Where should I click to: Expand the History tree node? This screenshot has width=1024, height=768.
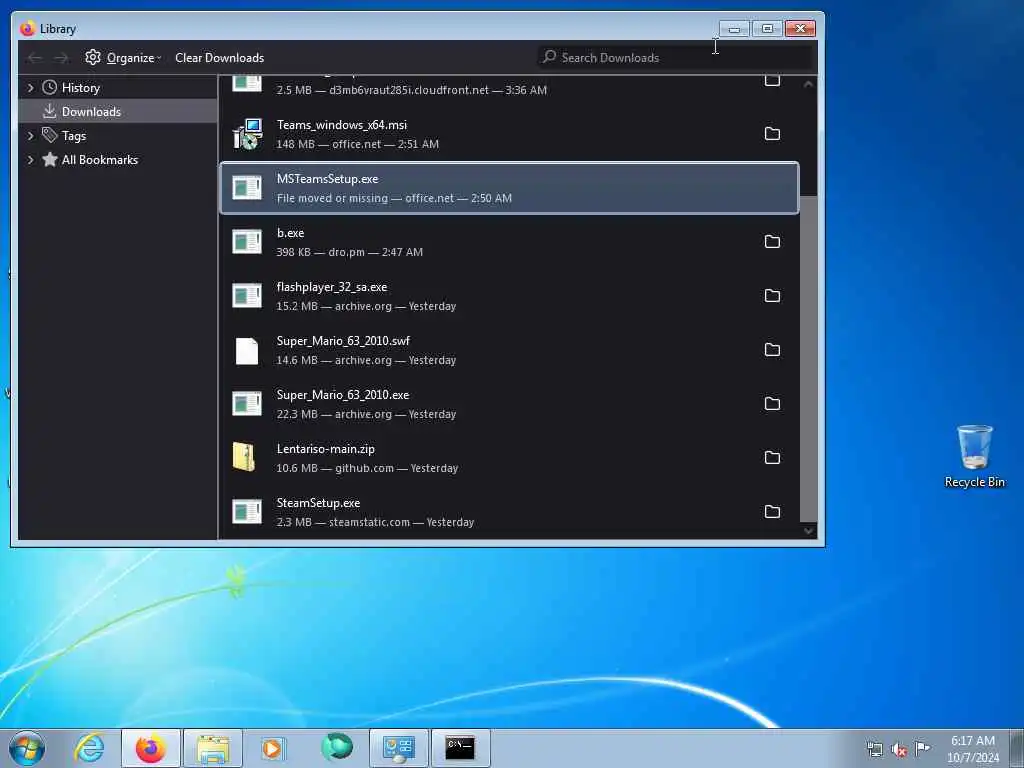[x=30, y=88]
